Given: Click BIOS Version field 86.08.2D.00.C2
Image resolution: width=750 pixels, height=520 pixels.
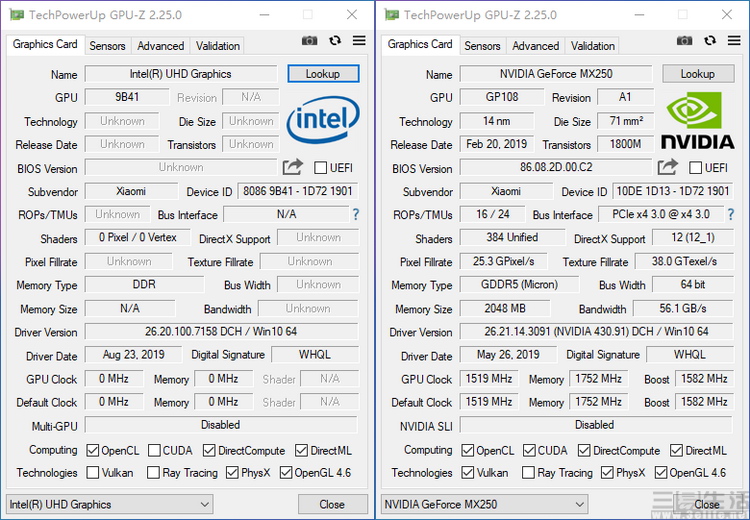Looking at the screenshot, I should 556,167.
